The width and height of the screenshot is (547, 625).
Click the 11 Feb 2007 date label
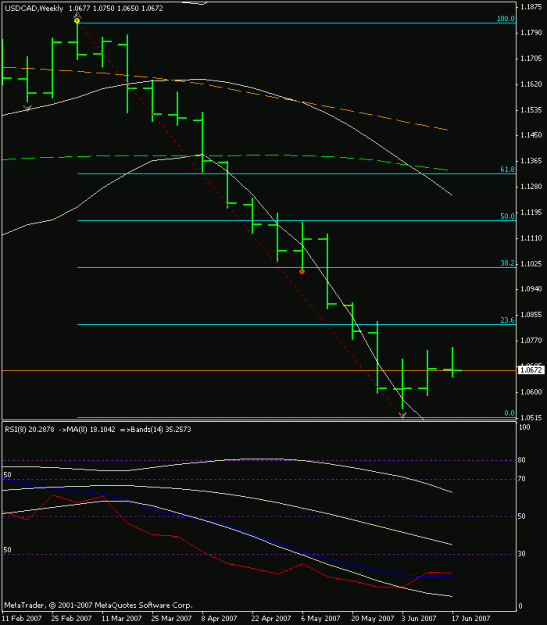click(22, 618)
